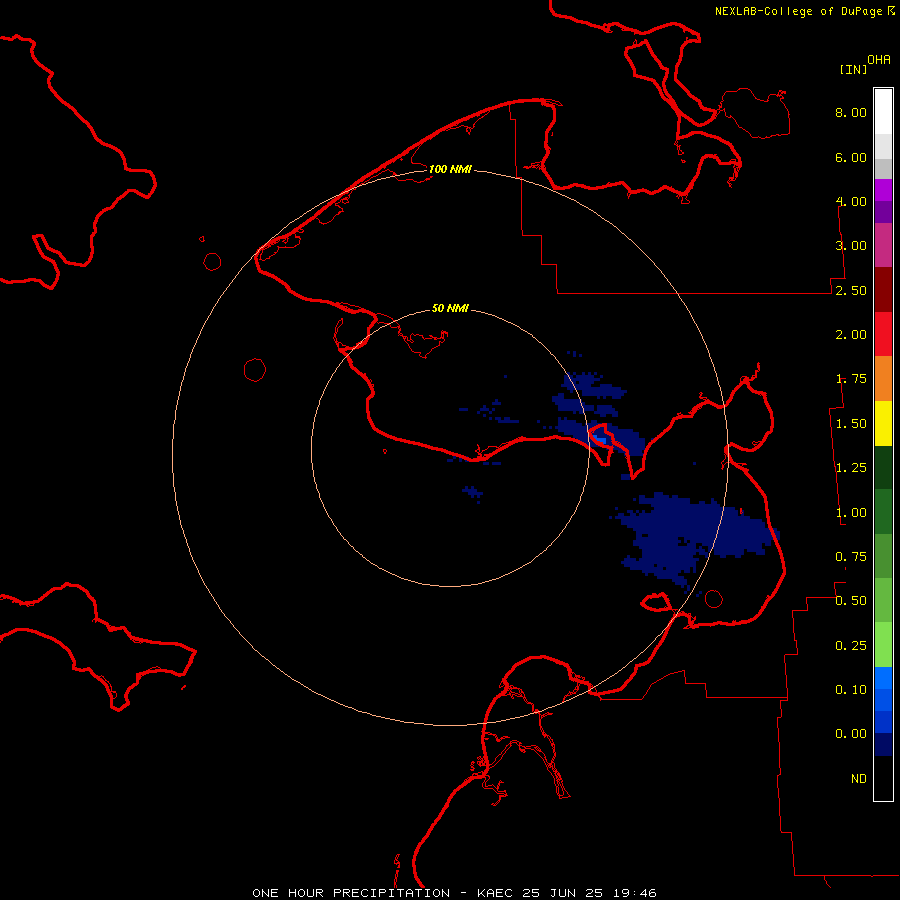Click the 0.75 legend value

(x=851, y=557)
